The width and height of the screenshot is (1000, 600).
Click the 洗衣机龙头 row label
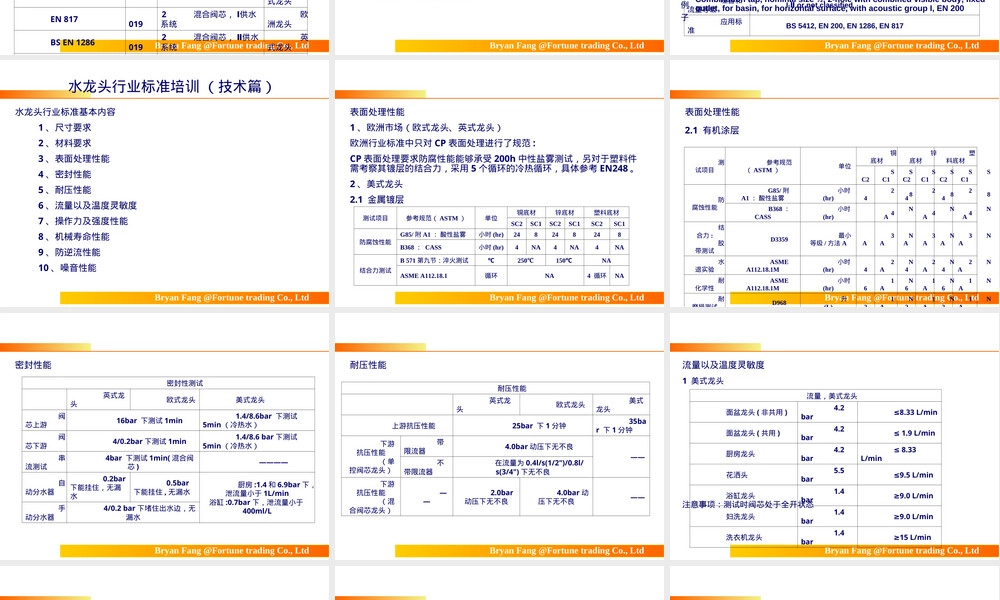744,538
